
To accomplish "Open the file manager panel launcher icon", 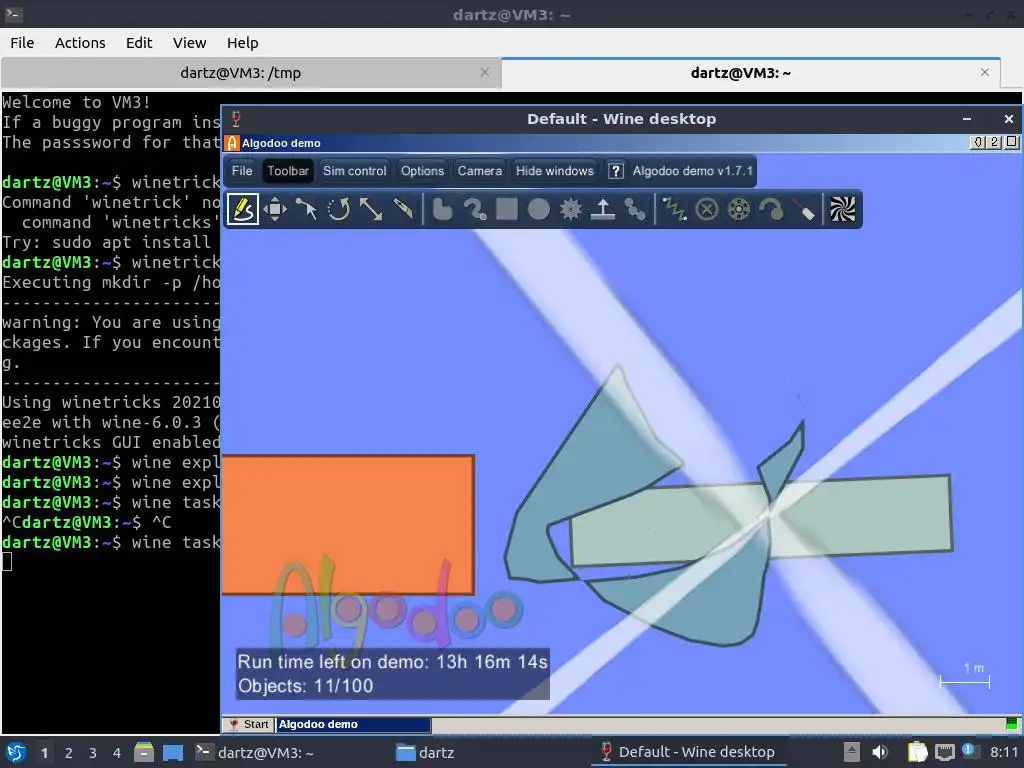I will (x=144, y=752).
